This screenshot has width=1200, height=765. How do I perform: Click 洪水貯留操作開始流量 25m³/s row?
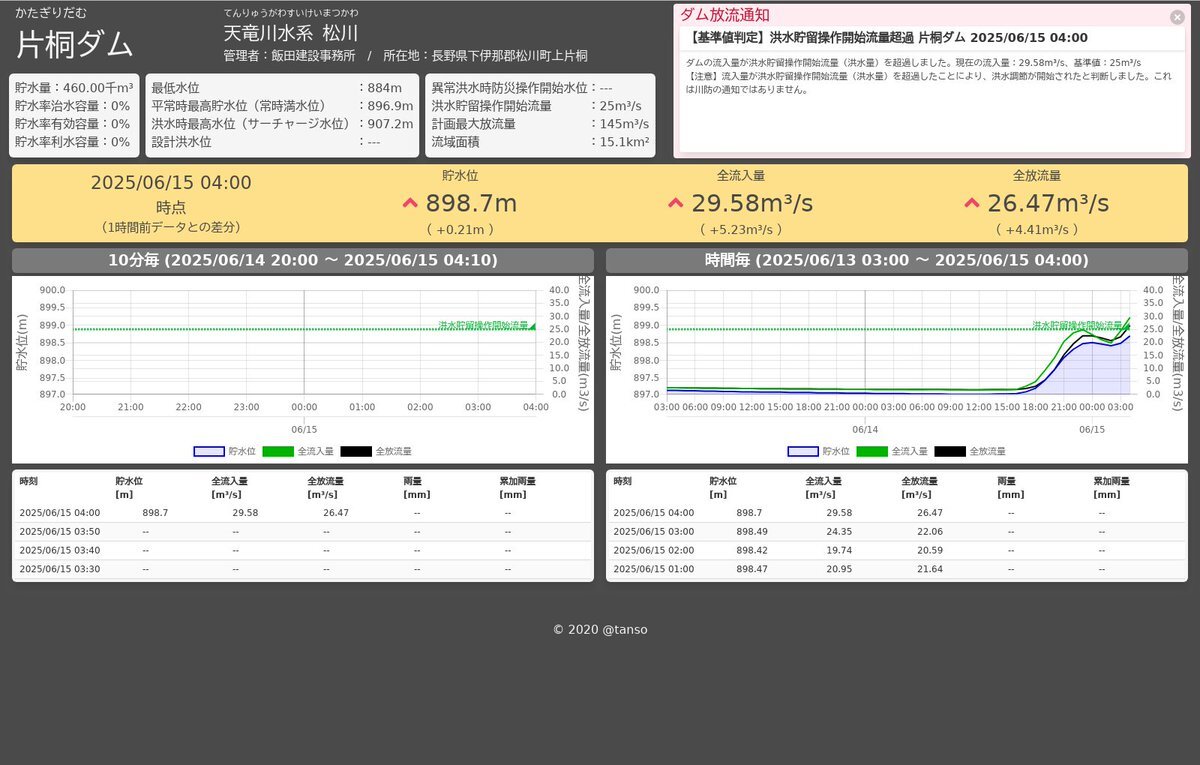[540, 106]
